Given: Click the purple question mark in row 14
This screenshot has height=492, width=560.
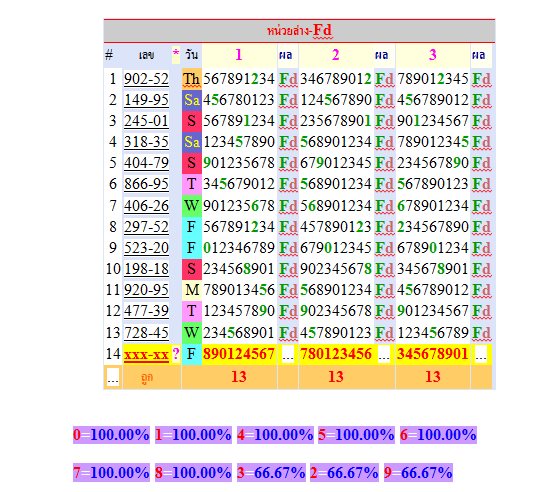Looking at the screenshot, I should point(176,354).
